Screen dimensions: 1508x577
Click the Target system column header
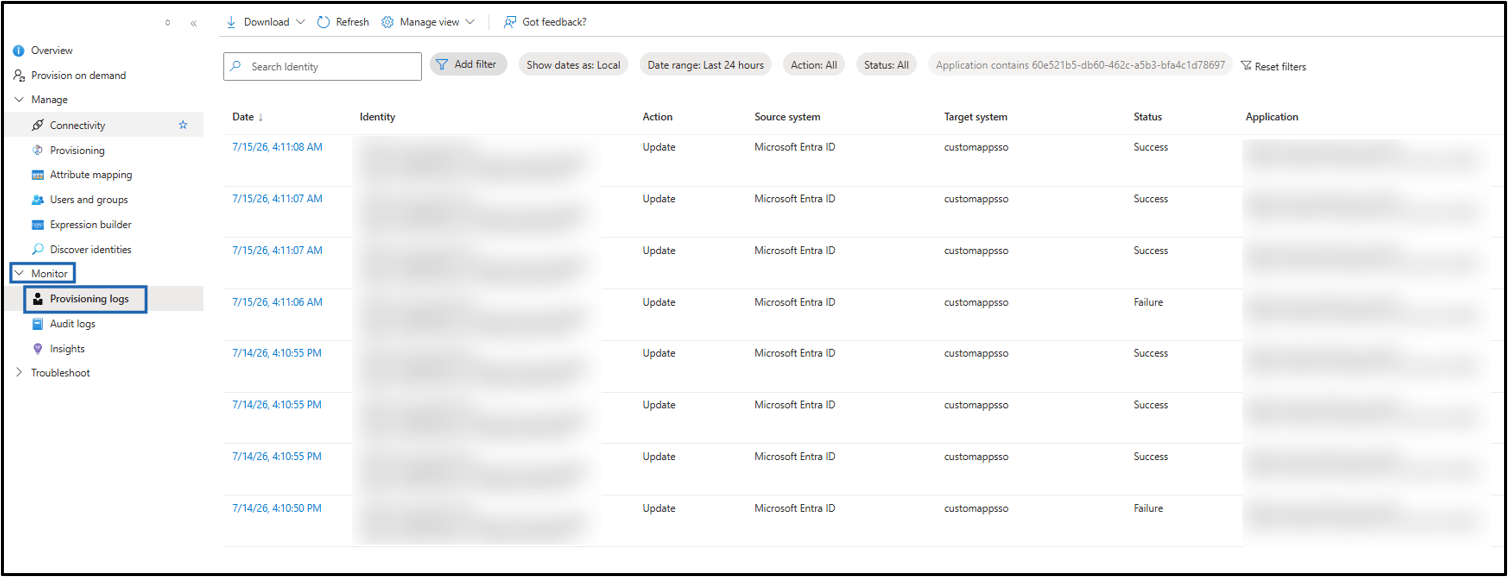tap(976, 117)
